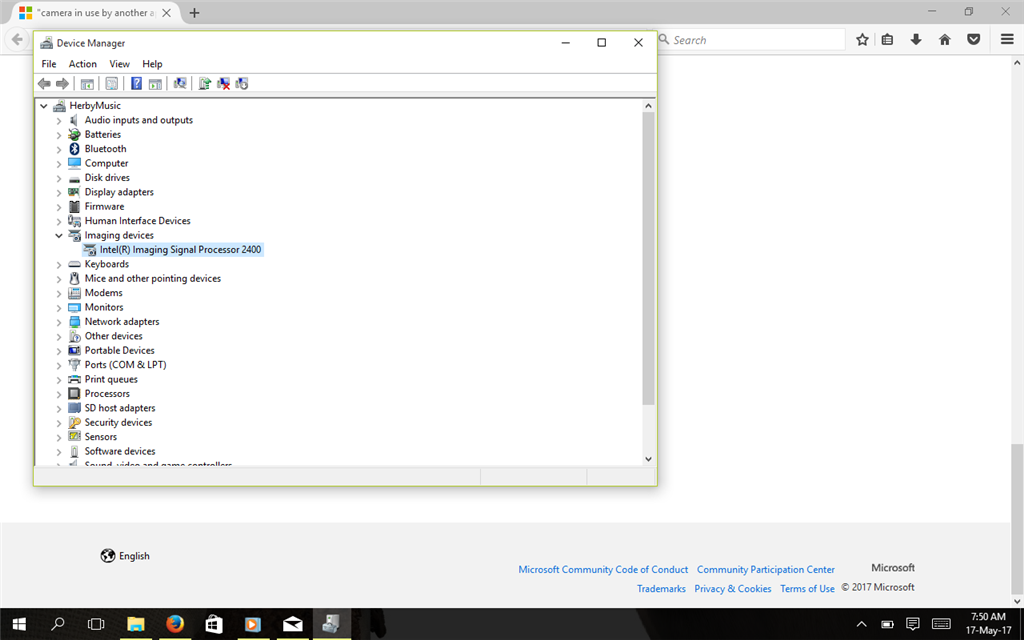Open the Windows Start menu
Viewport: 1024px width, 640px height.
pos(19,624)
